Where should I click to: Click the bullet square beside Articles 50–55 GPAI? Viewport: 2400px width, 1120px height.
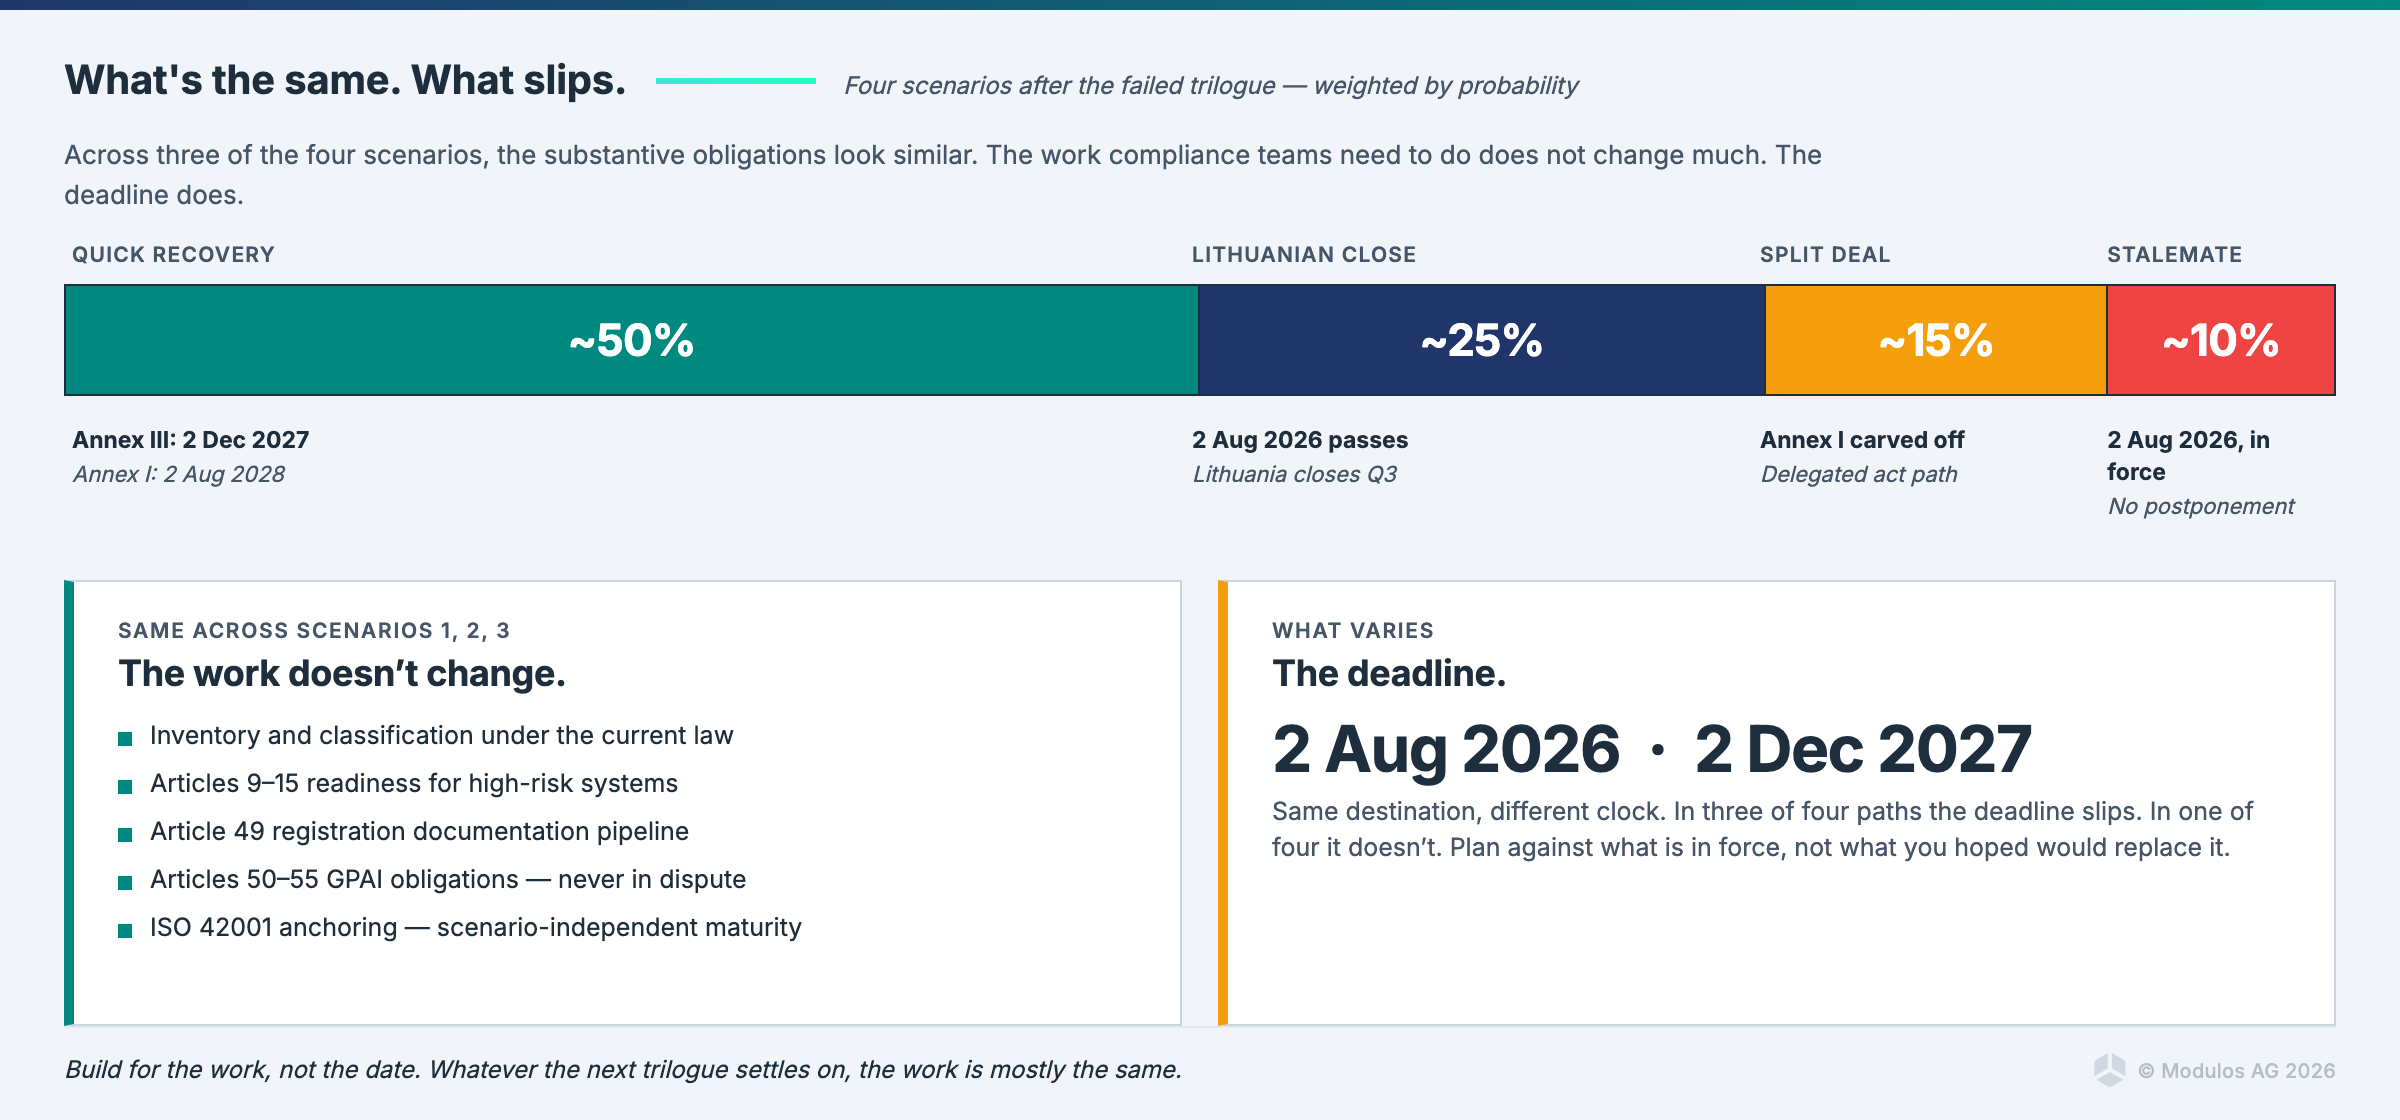point(125,883)
